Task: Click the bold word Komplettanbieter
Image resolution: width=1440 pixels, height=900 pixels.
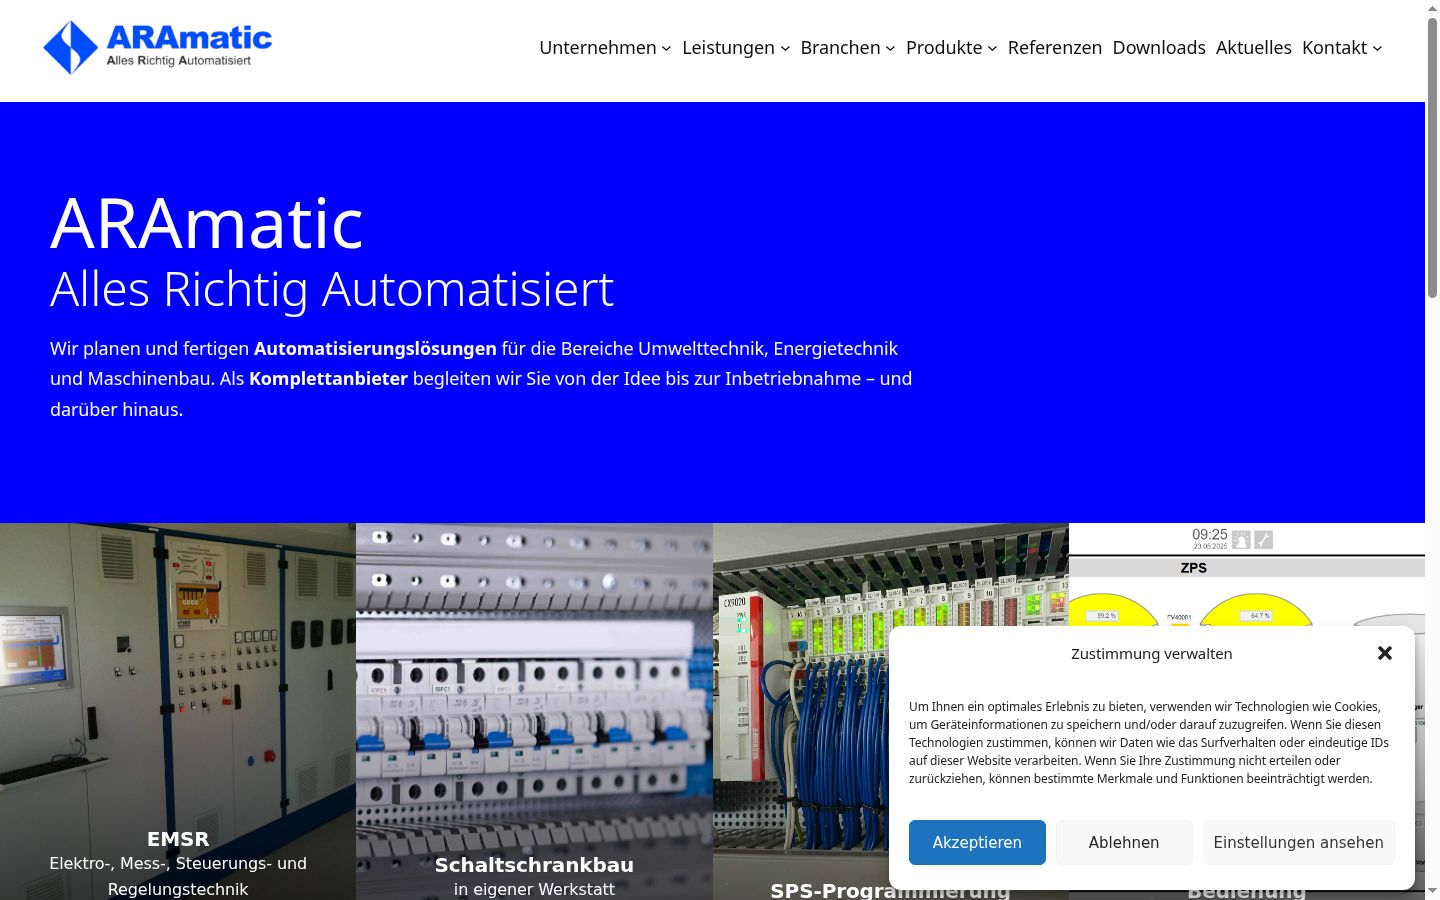Action: [328, 379]
